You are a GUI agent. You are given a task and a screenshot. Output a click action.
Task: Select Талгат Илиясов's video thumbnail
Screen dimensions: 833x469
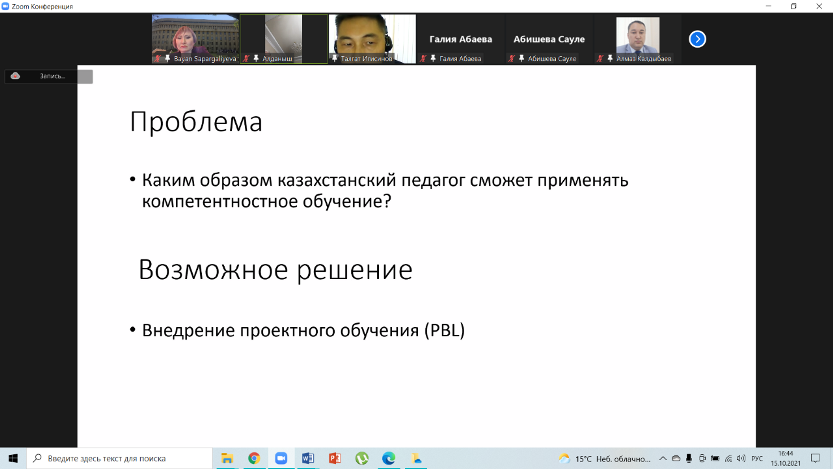tap(372, 39)
